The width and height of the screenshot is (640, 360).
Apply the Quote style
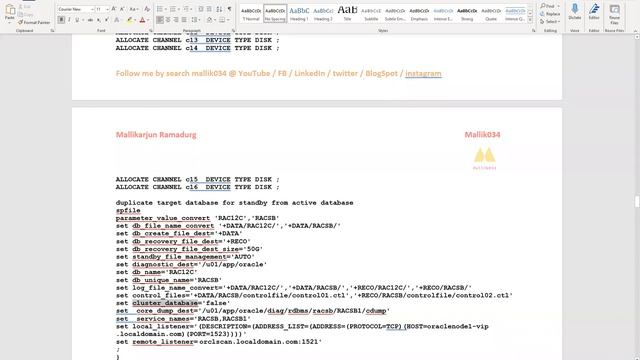click(x=491, y=14)
